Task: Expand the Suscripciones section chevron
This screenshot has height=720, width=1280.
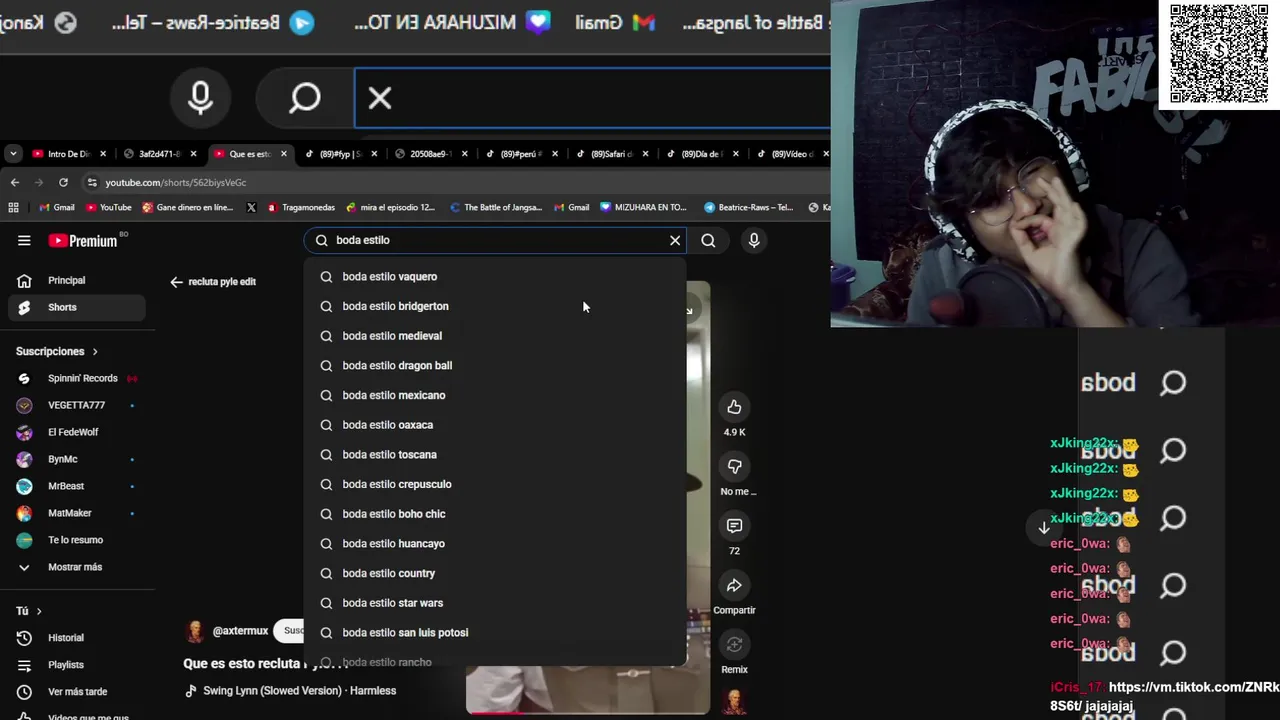Action: click(x=95, y=352)
